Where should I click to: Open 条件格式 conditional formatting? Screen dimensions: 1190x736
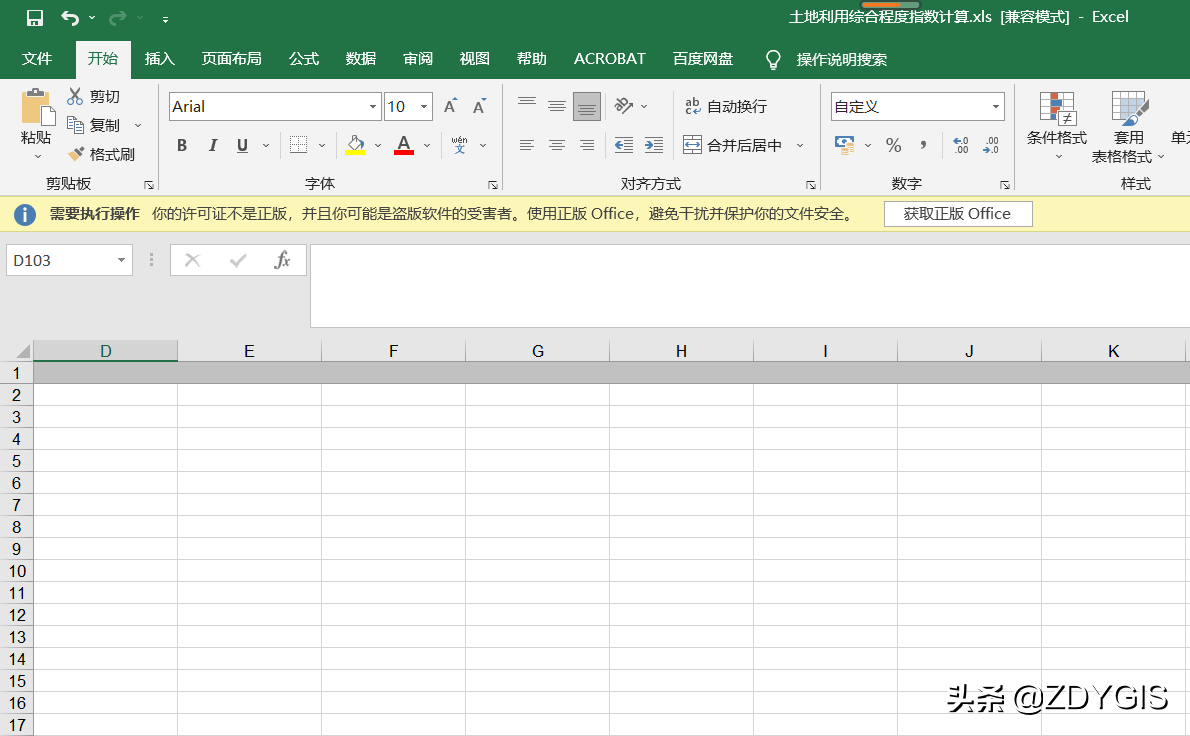(x=1056, y=126)
